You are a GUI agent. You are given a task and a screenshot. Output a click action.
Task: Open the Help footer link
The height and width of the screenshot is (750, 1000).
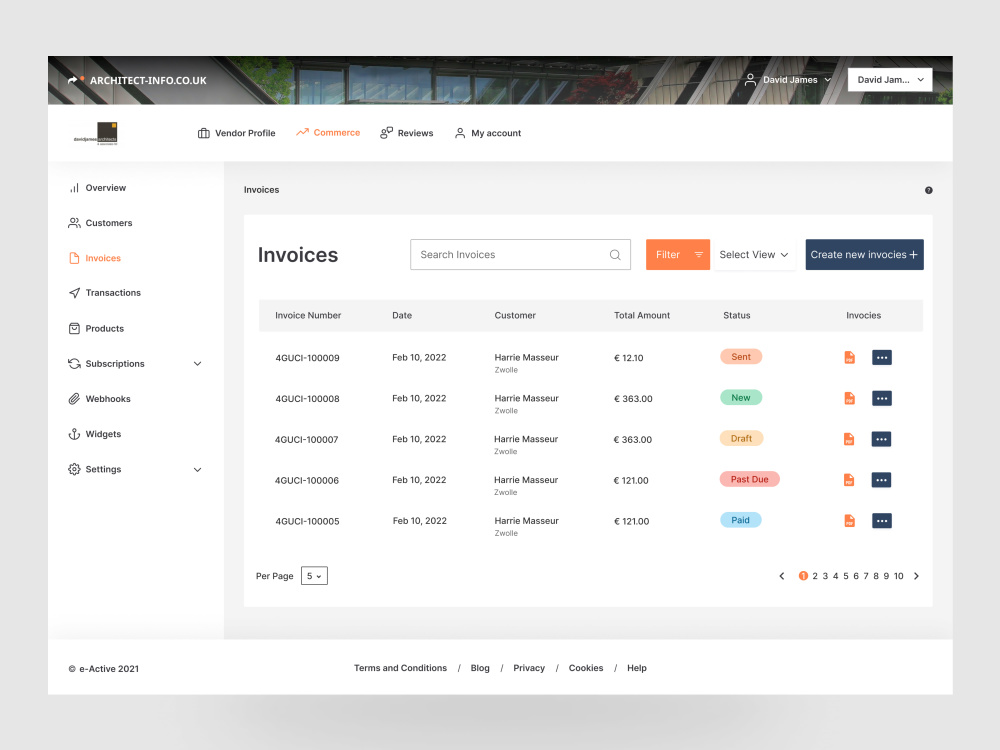coord(636,668)
